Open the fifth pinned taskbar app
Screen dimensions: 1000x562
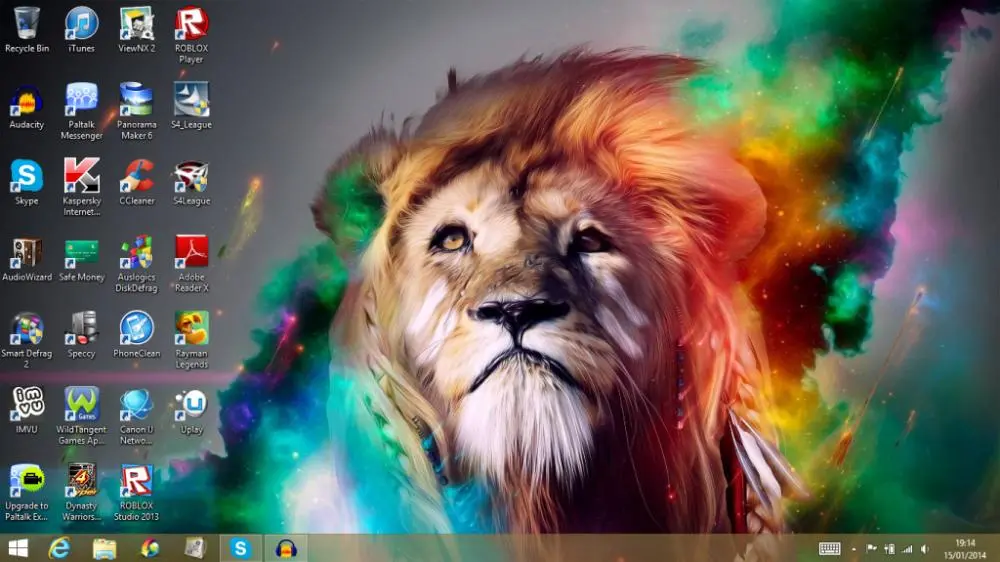point(195,549)
